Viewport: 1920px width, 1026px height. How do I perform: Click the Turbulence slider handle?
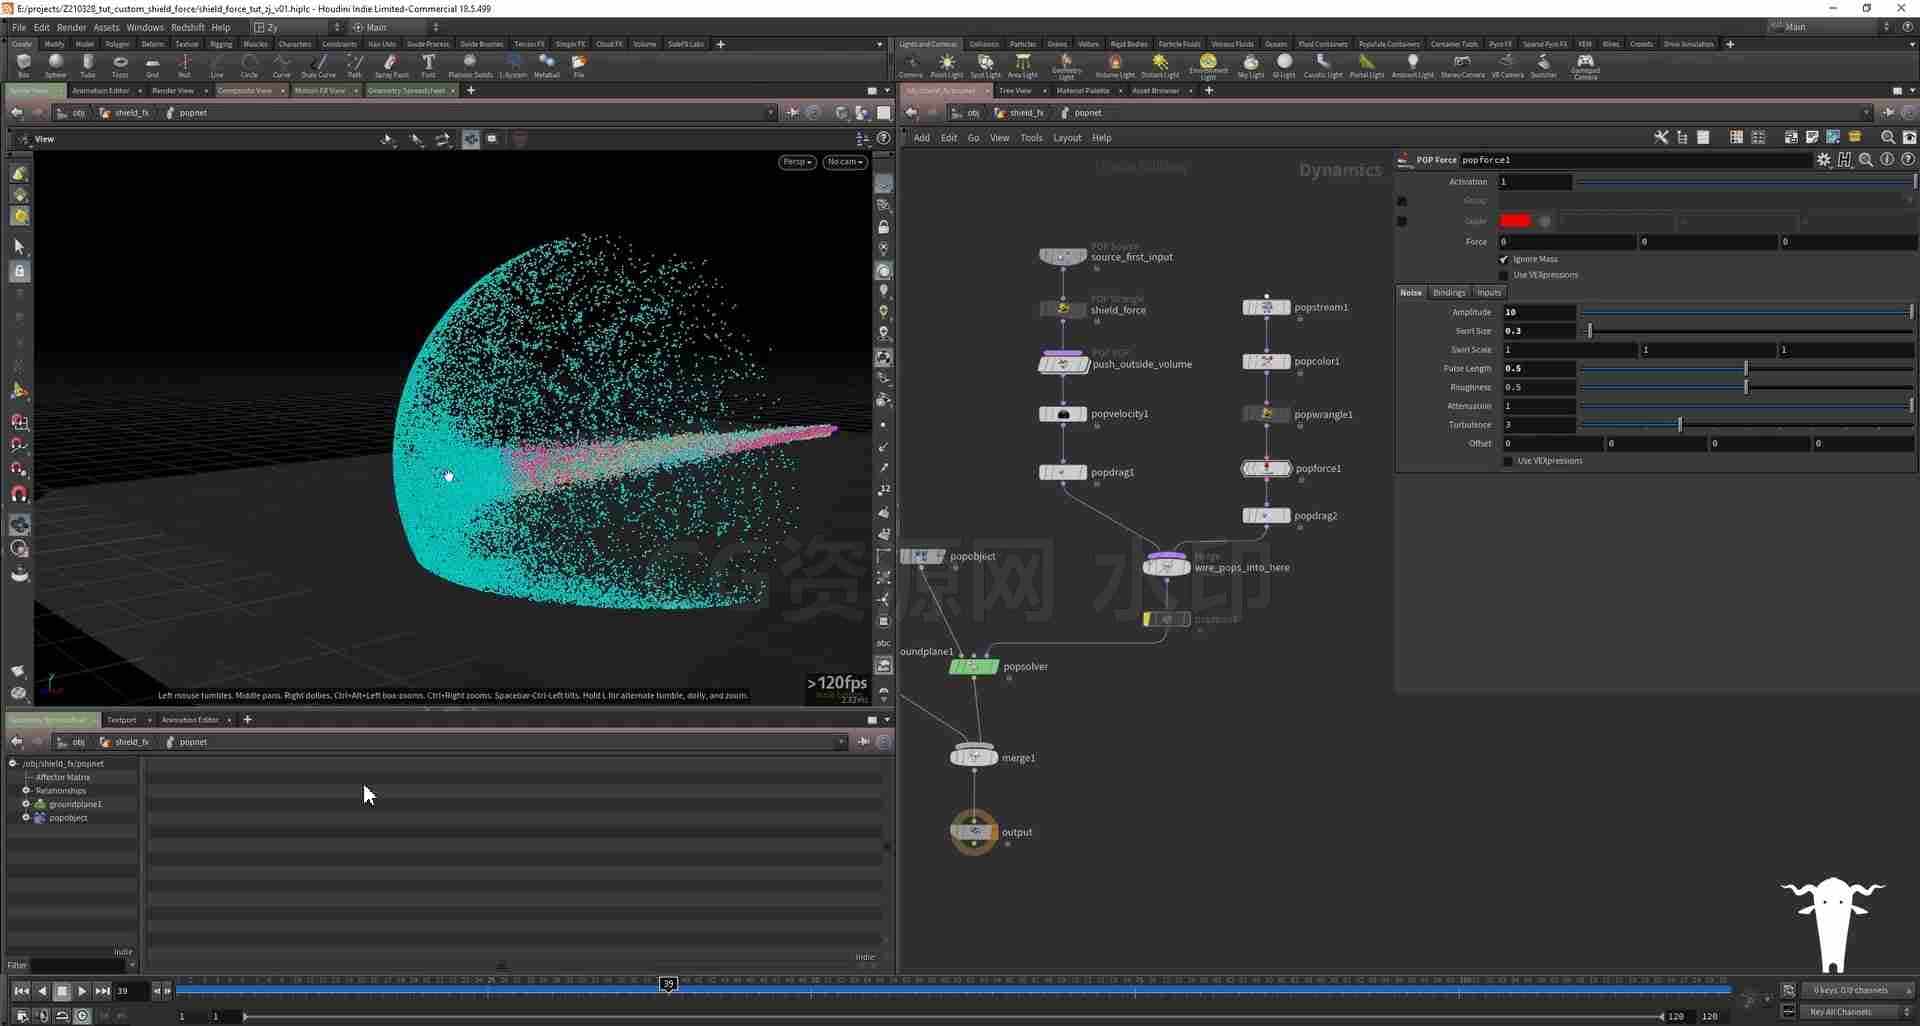(1680, 425)
